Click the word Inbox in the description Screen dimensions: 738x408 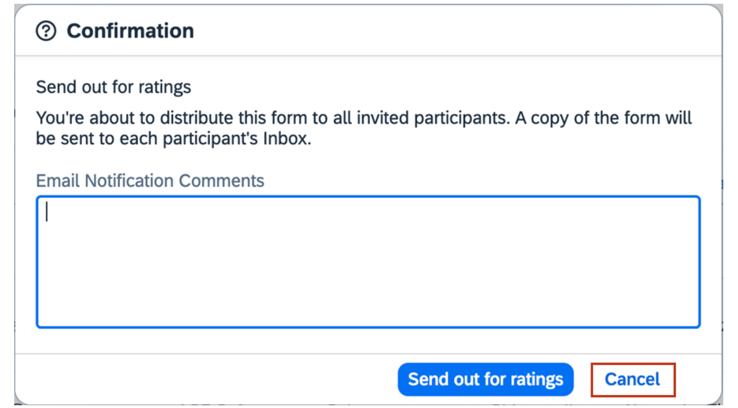[284, 140]
